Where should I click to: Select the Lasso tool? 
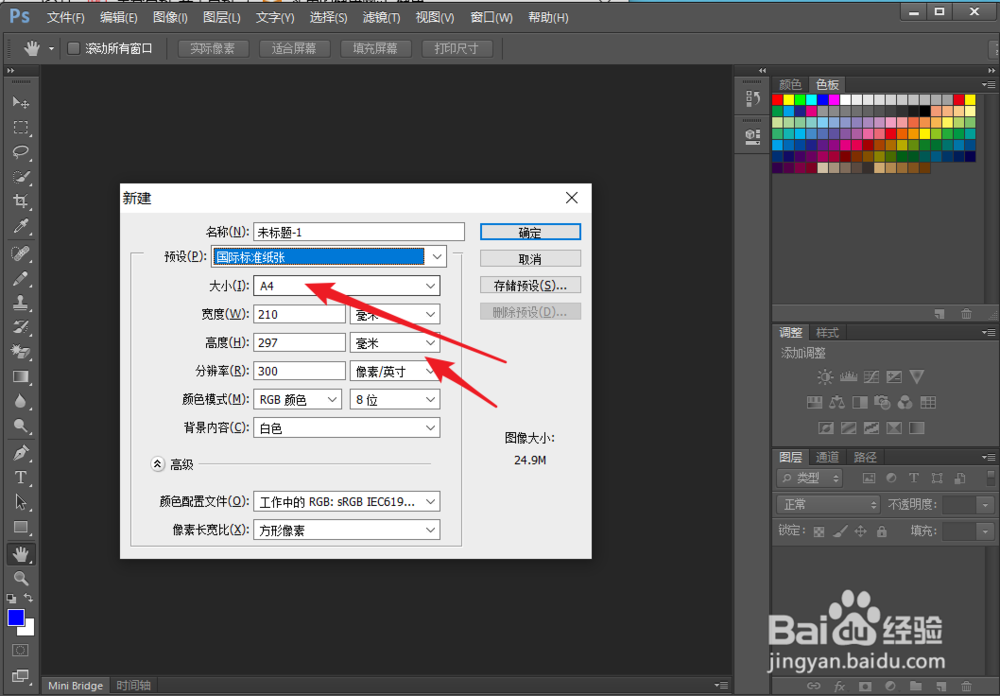pos(20,152)
